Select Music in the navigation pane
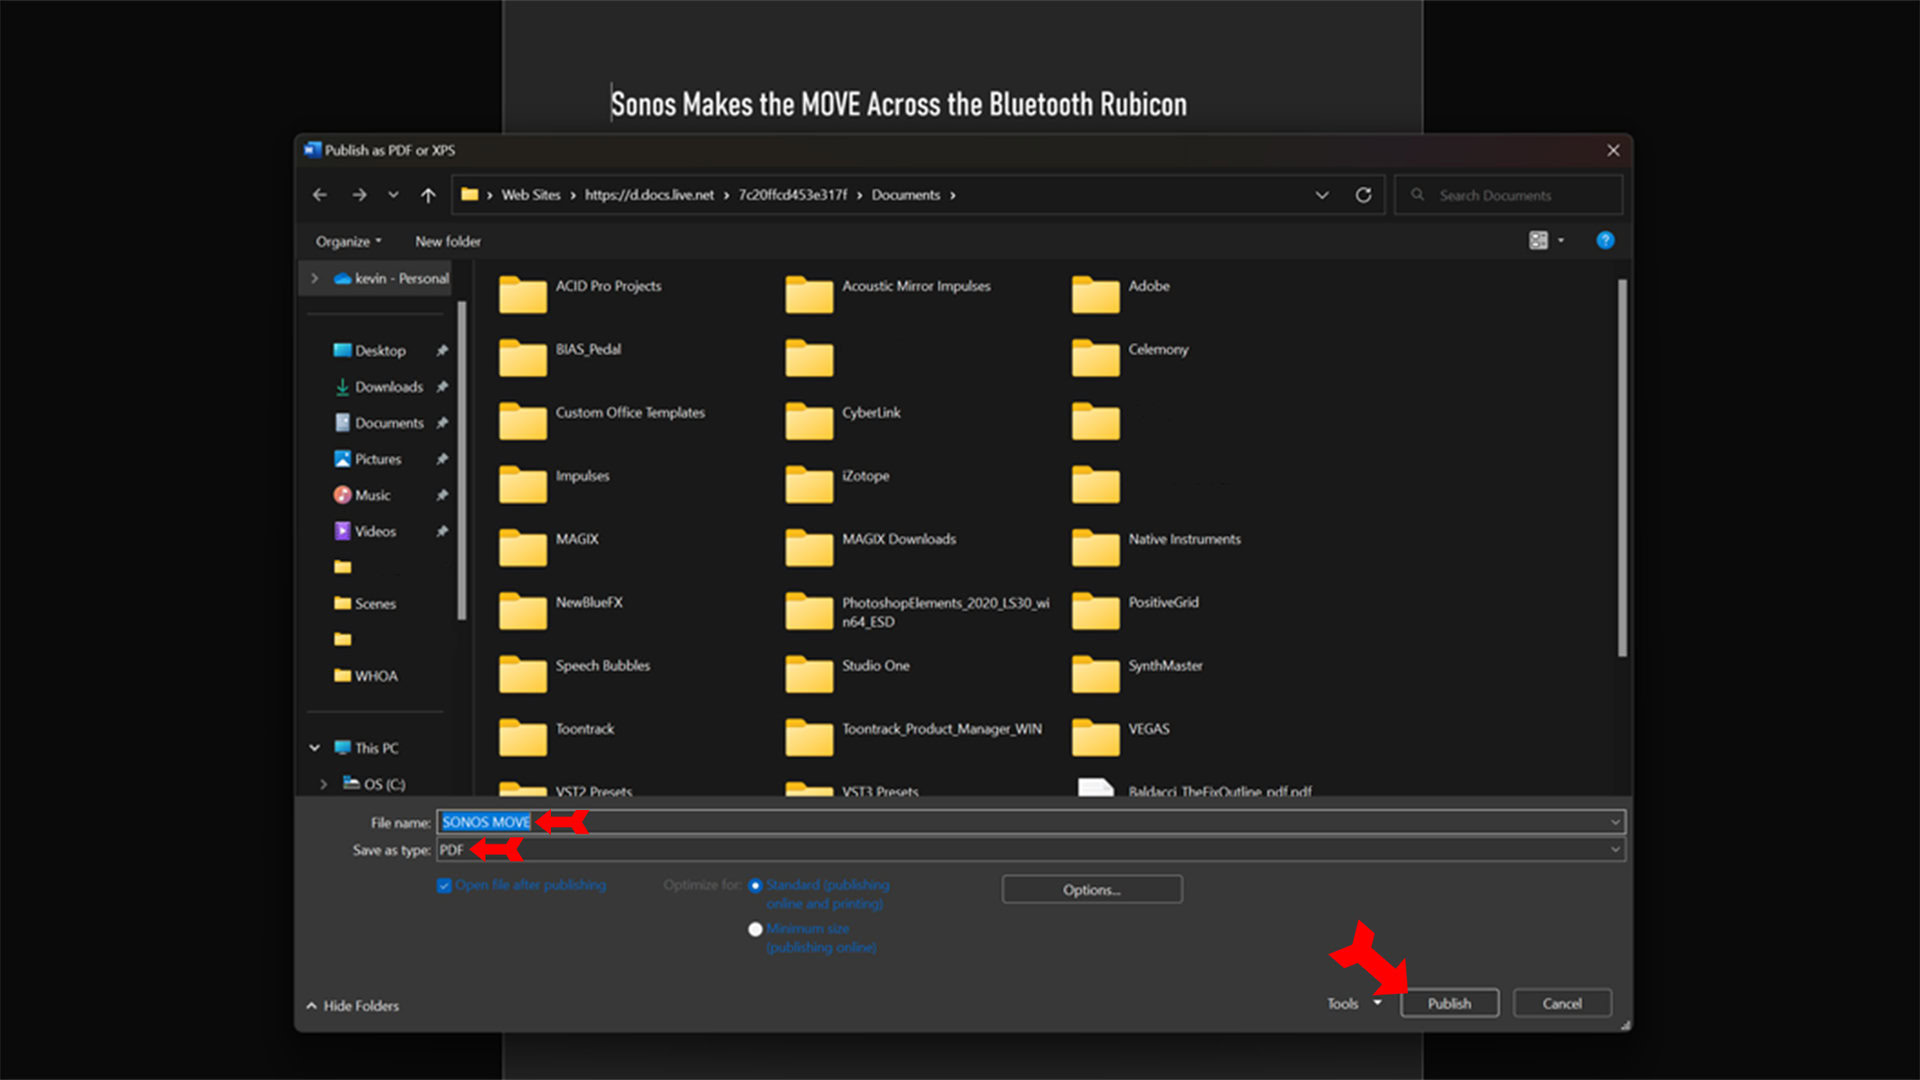The width and height of the screenshot is (1920, 1080). [372, 495]
